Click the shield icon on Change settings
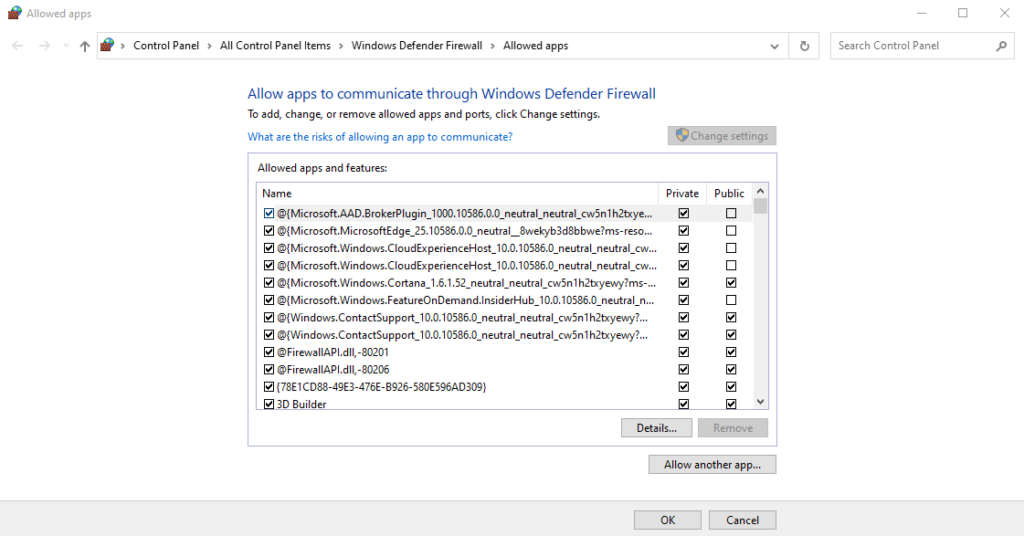 [x=682, y=135]
